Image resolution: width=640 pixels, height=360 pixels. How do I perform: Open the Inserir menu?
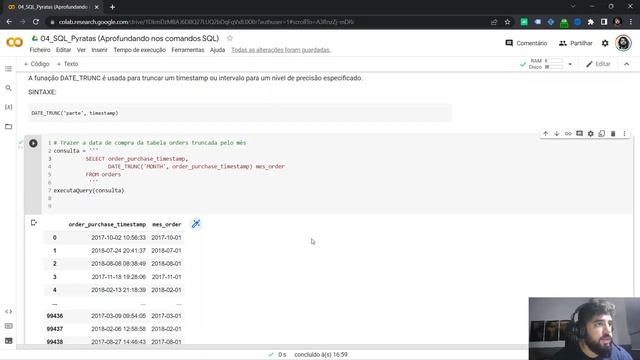click(x=99, y=50)
